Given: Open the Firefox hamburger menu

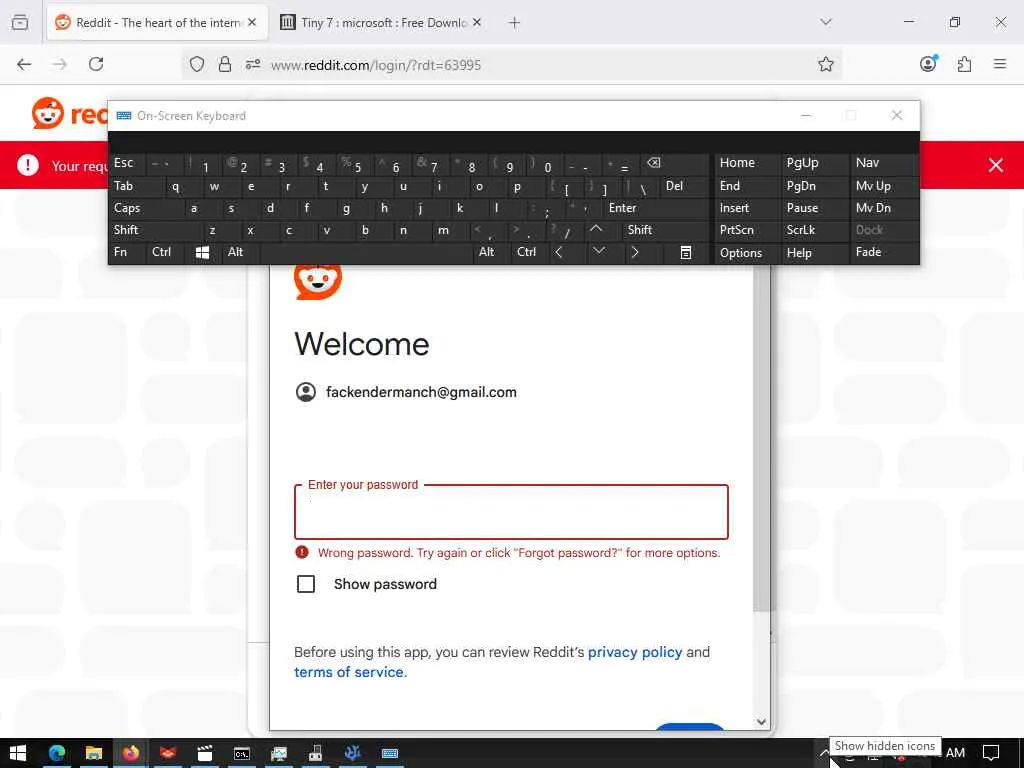Looking at the screenshot, I should [999, 64].
